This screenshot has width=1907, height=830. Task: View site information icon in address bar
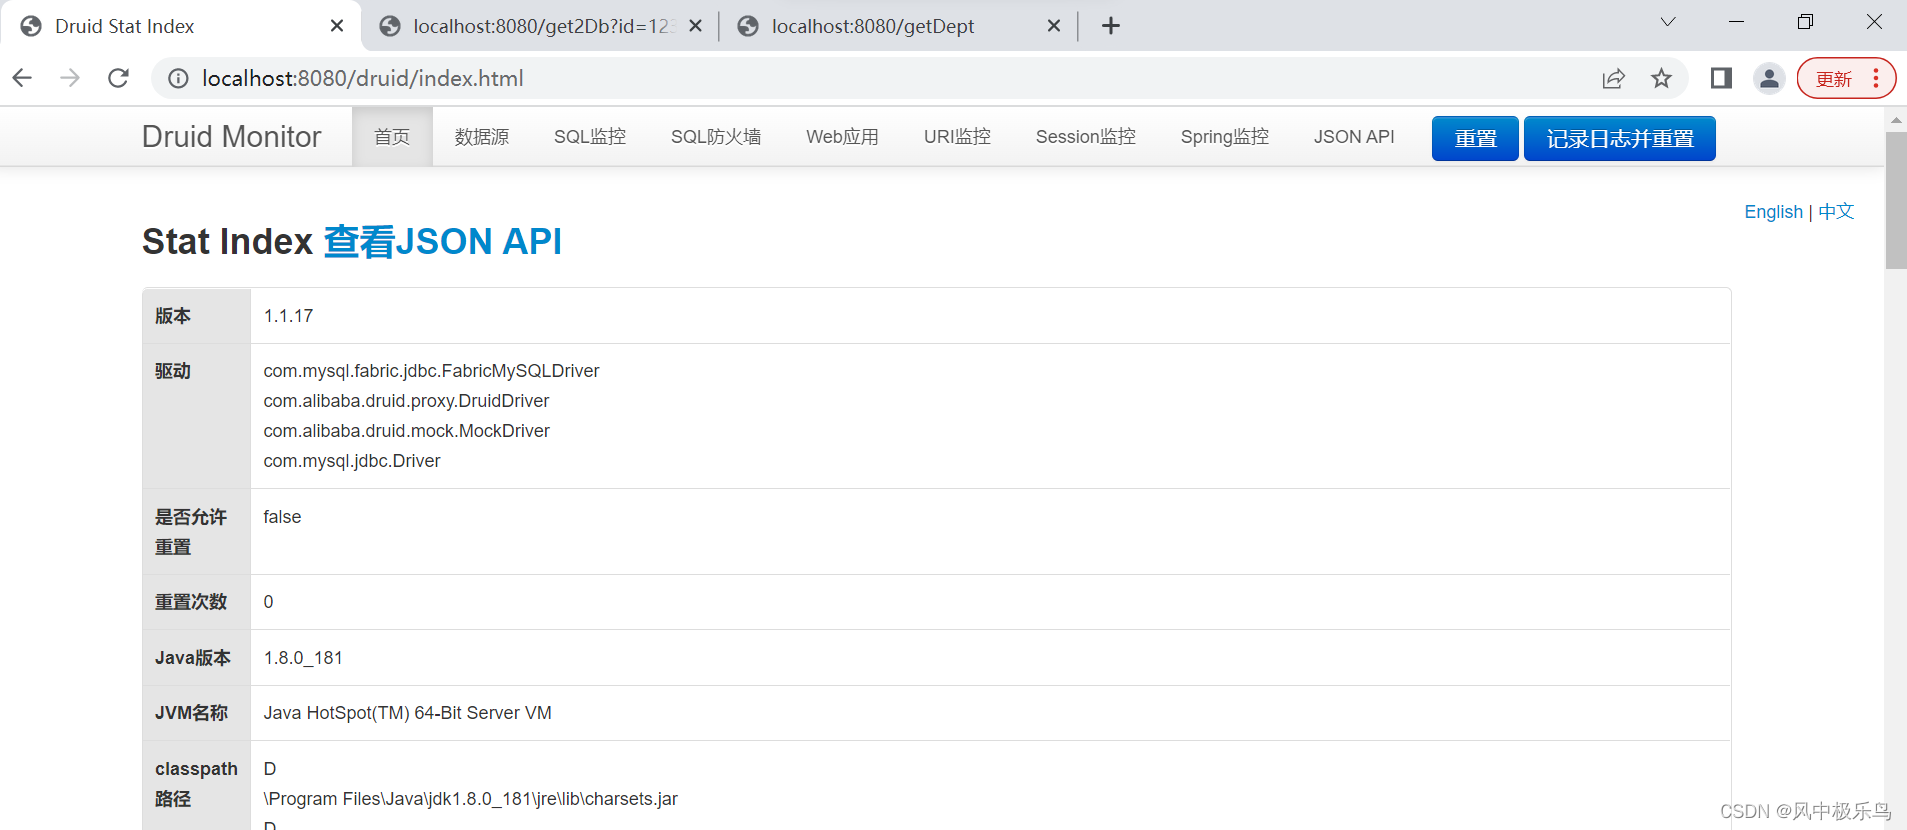178,78
